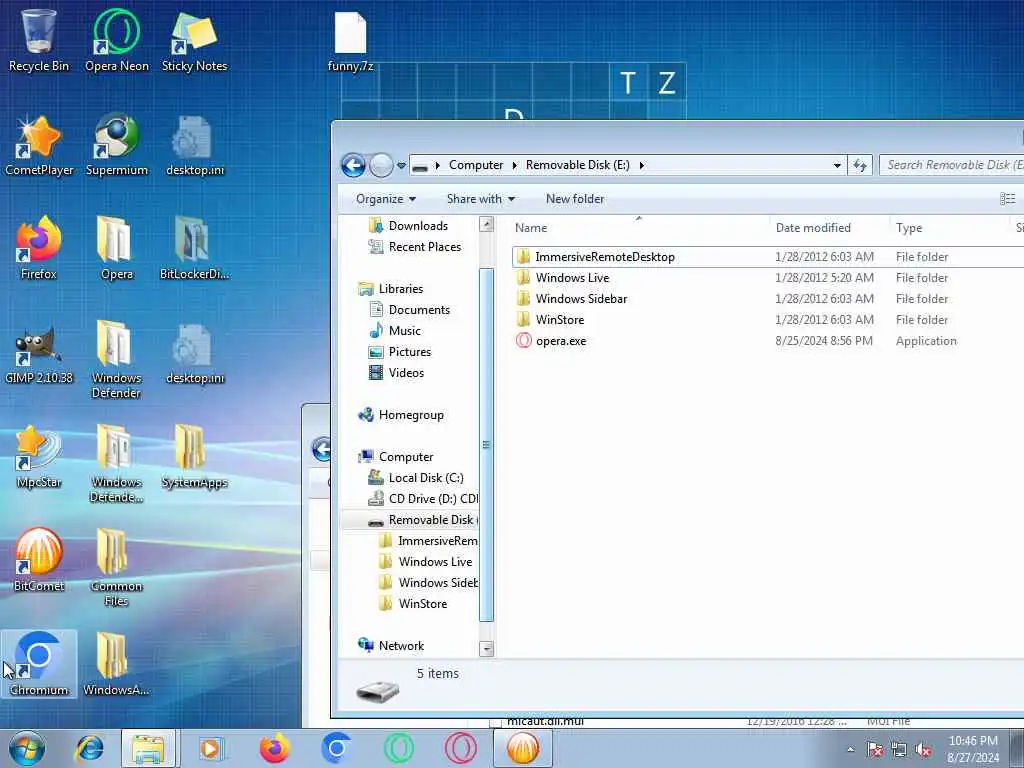Viewport: 1024px width, 768px height.
Task: Select Network in the navigation pane
Action: pyautogui.click(x=401, y=646)
